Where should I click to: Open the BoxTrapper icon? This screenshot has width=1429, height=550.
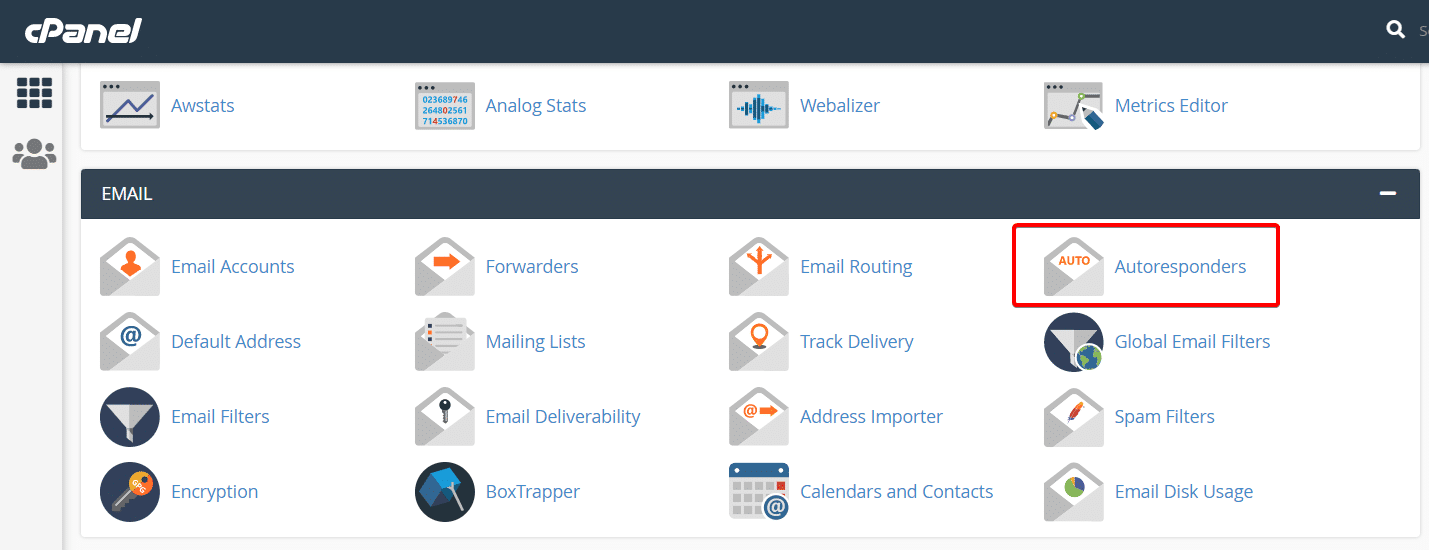445,492
